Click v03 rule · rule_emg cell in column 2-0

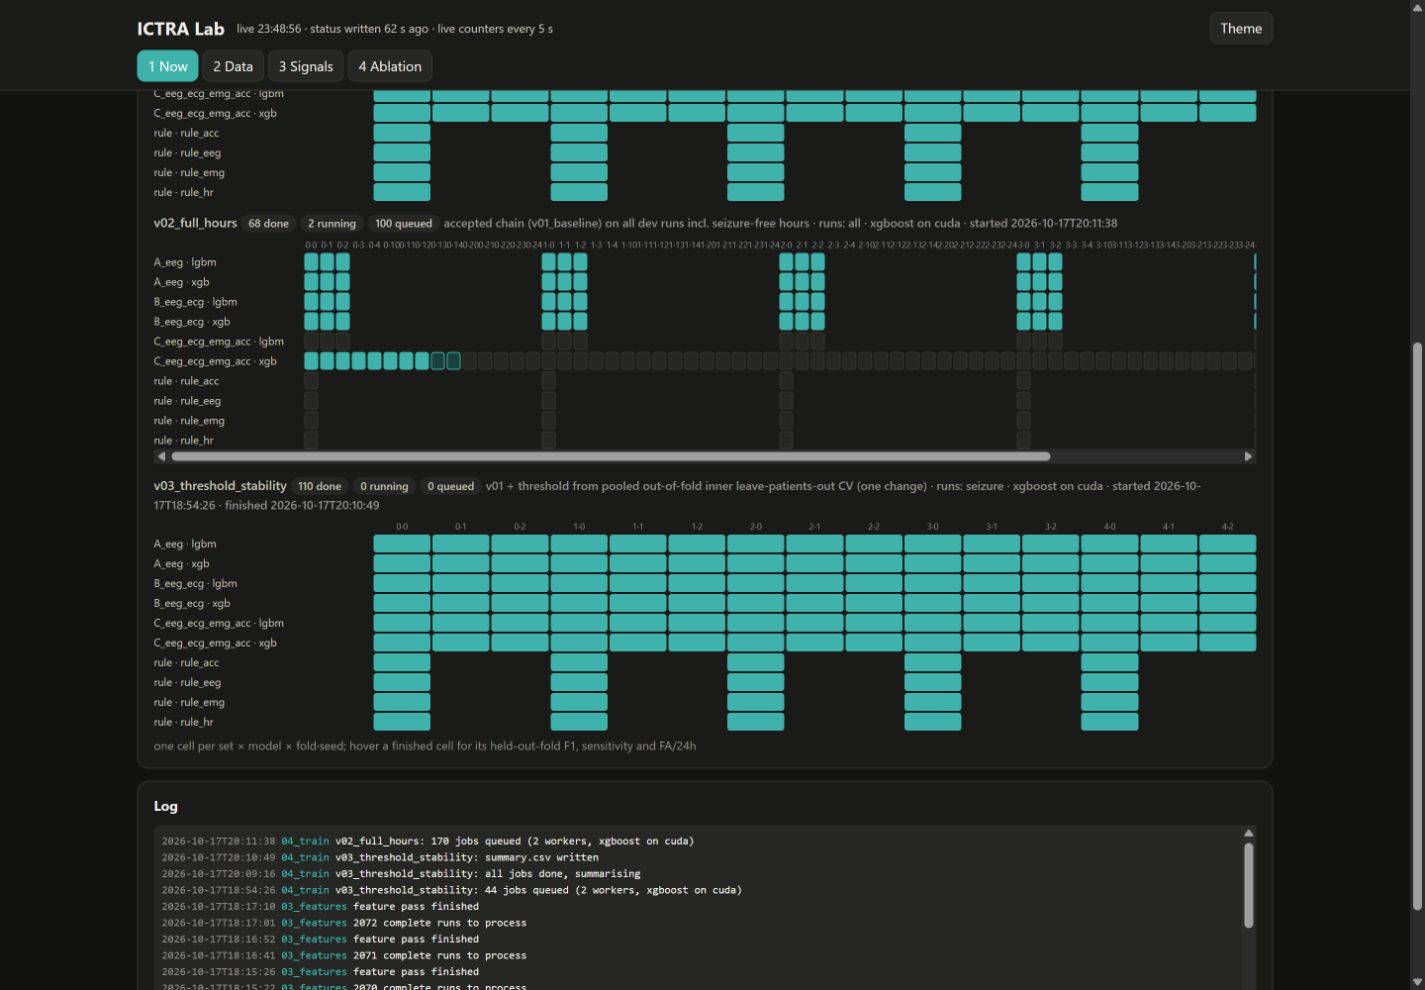click(x=756, y=702)
